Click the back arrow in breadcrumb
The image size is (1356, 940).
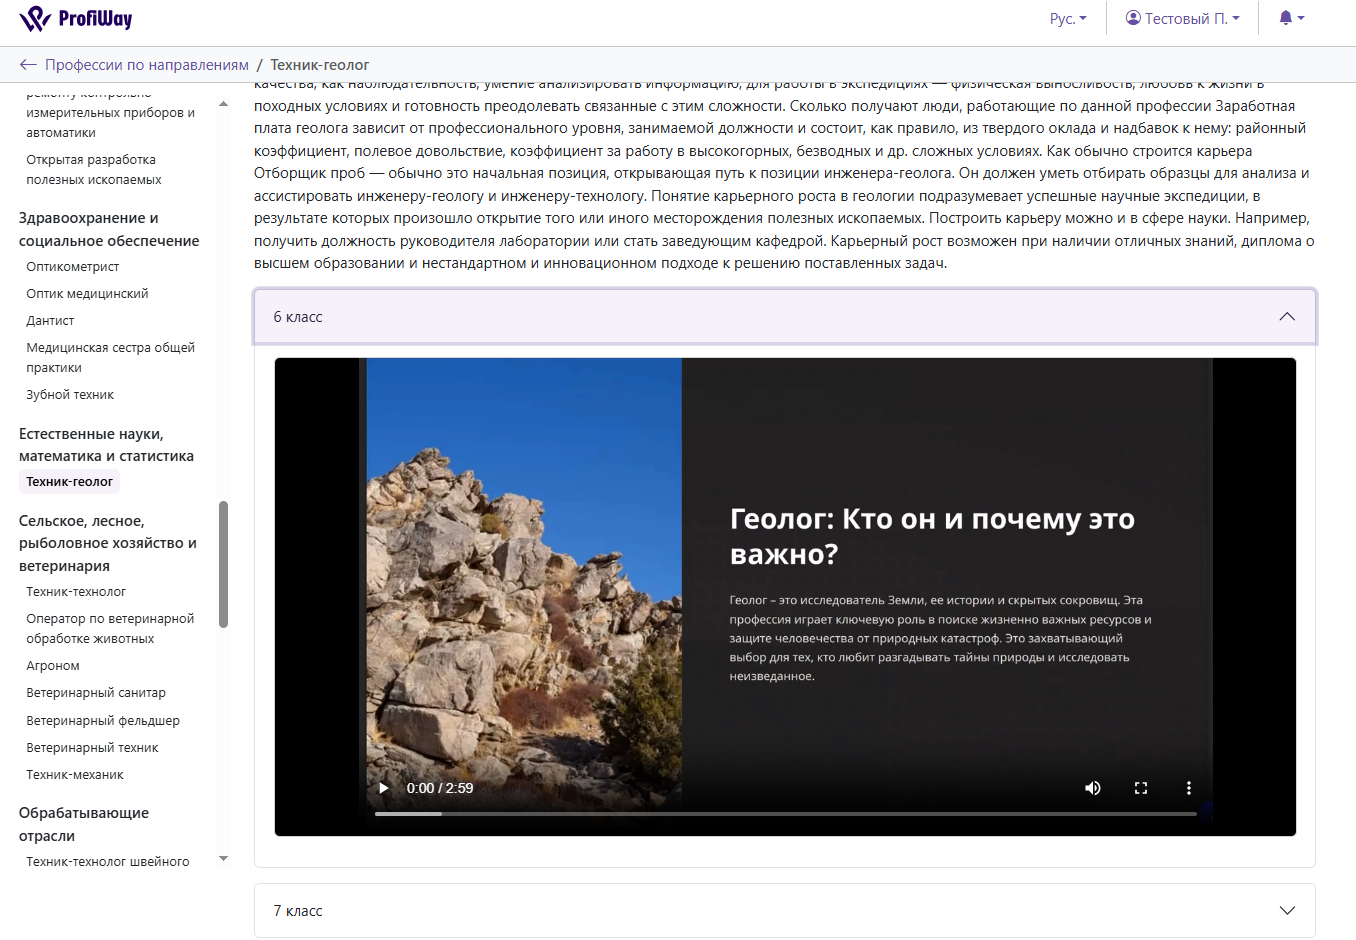28,65
